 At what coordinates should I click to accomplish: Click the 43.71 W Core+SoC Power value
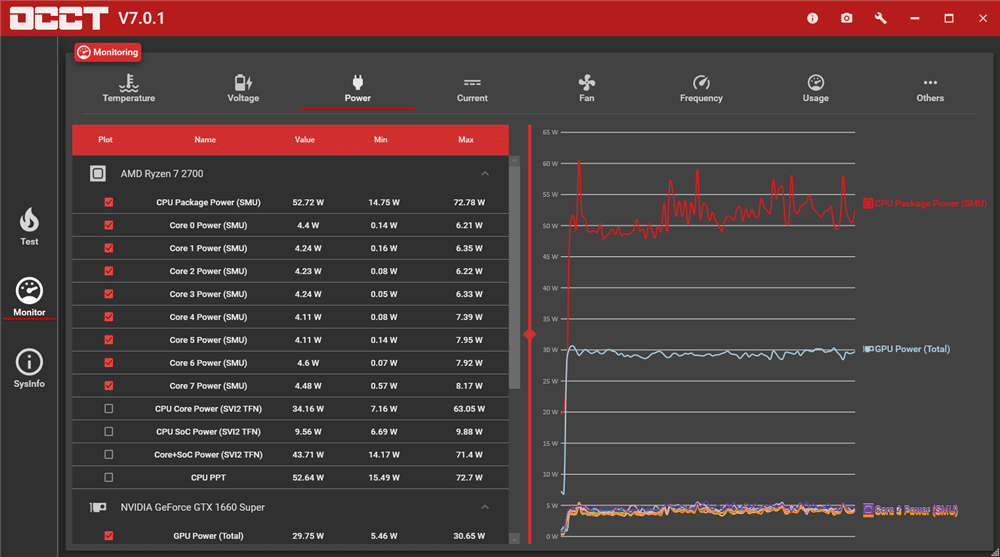(x=308, y=455)
